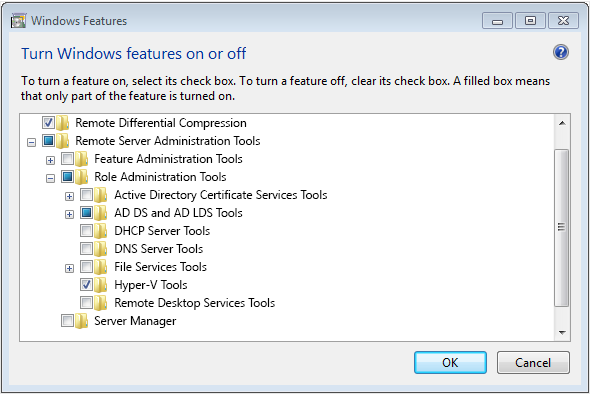Select the DNS Server Tools label
Image resolution: width=591 pixels, height=397 pixels.
(159, 249)
